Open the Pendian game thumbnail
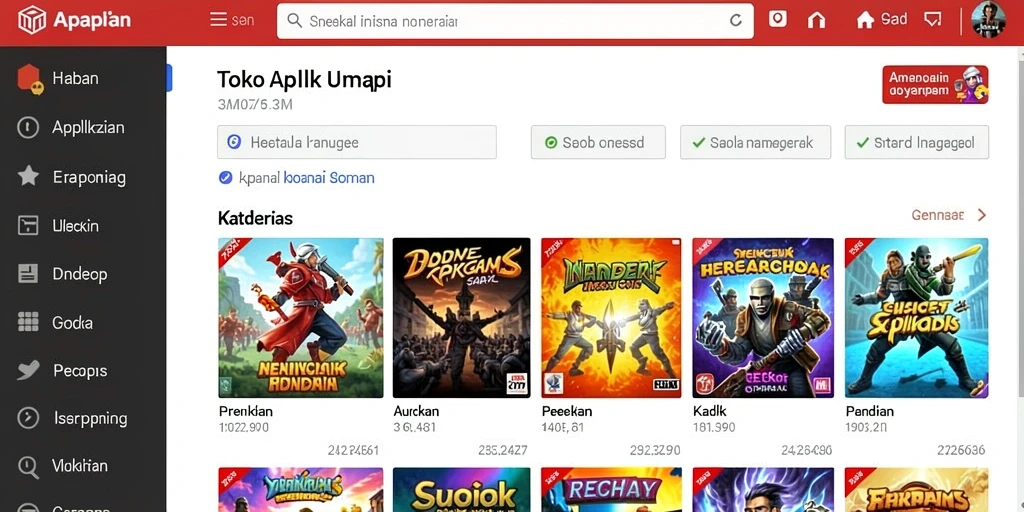This screenshot has width=1024, height=512. [916, 318]
